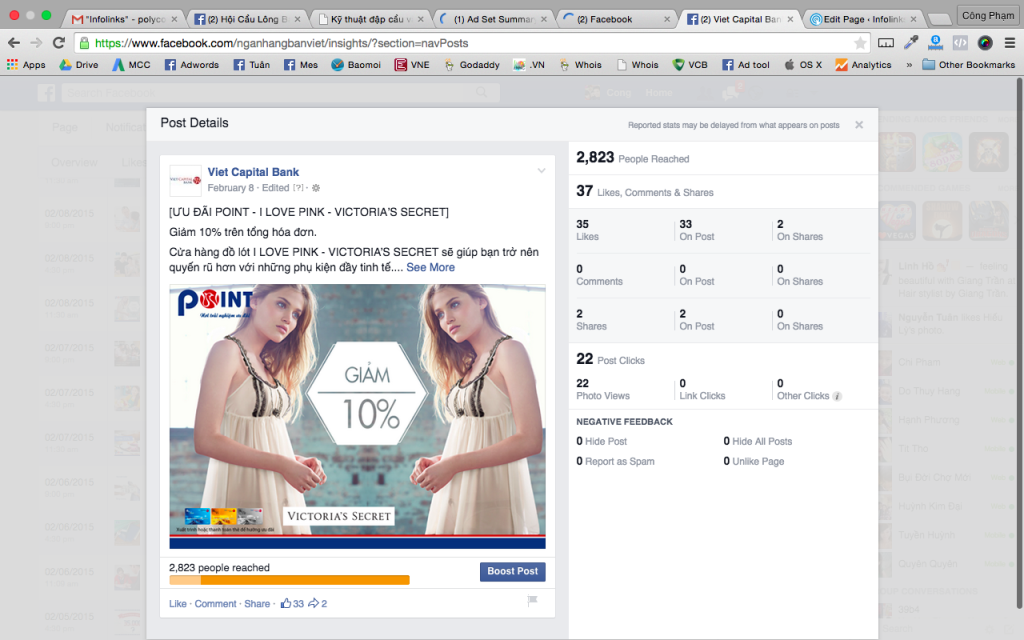Click the eyedropper extension icon
This screenshot has width=1024, height=640.
point(910,43)
